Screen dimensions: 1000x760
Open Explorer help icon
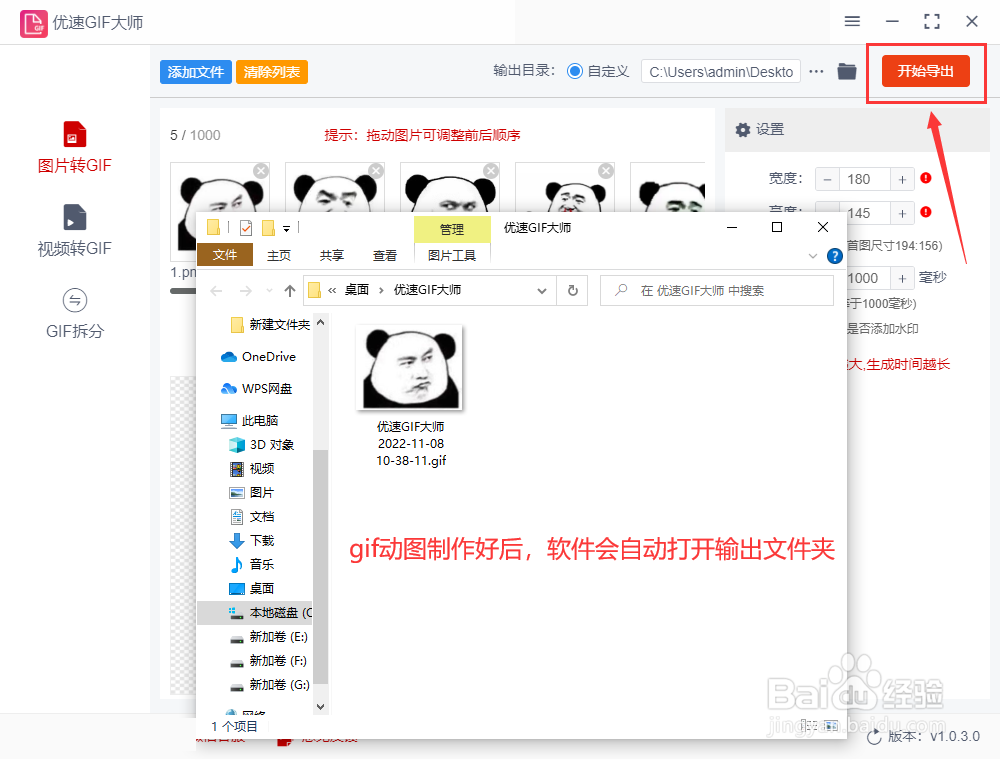click(x=834, y=256)
